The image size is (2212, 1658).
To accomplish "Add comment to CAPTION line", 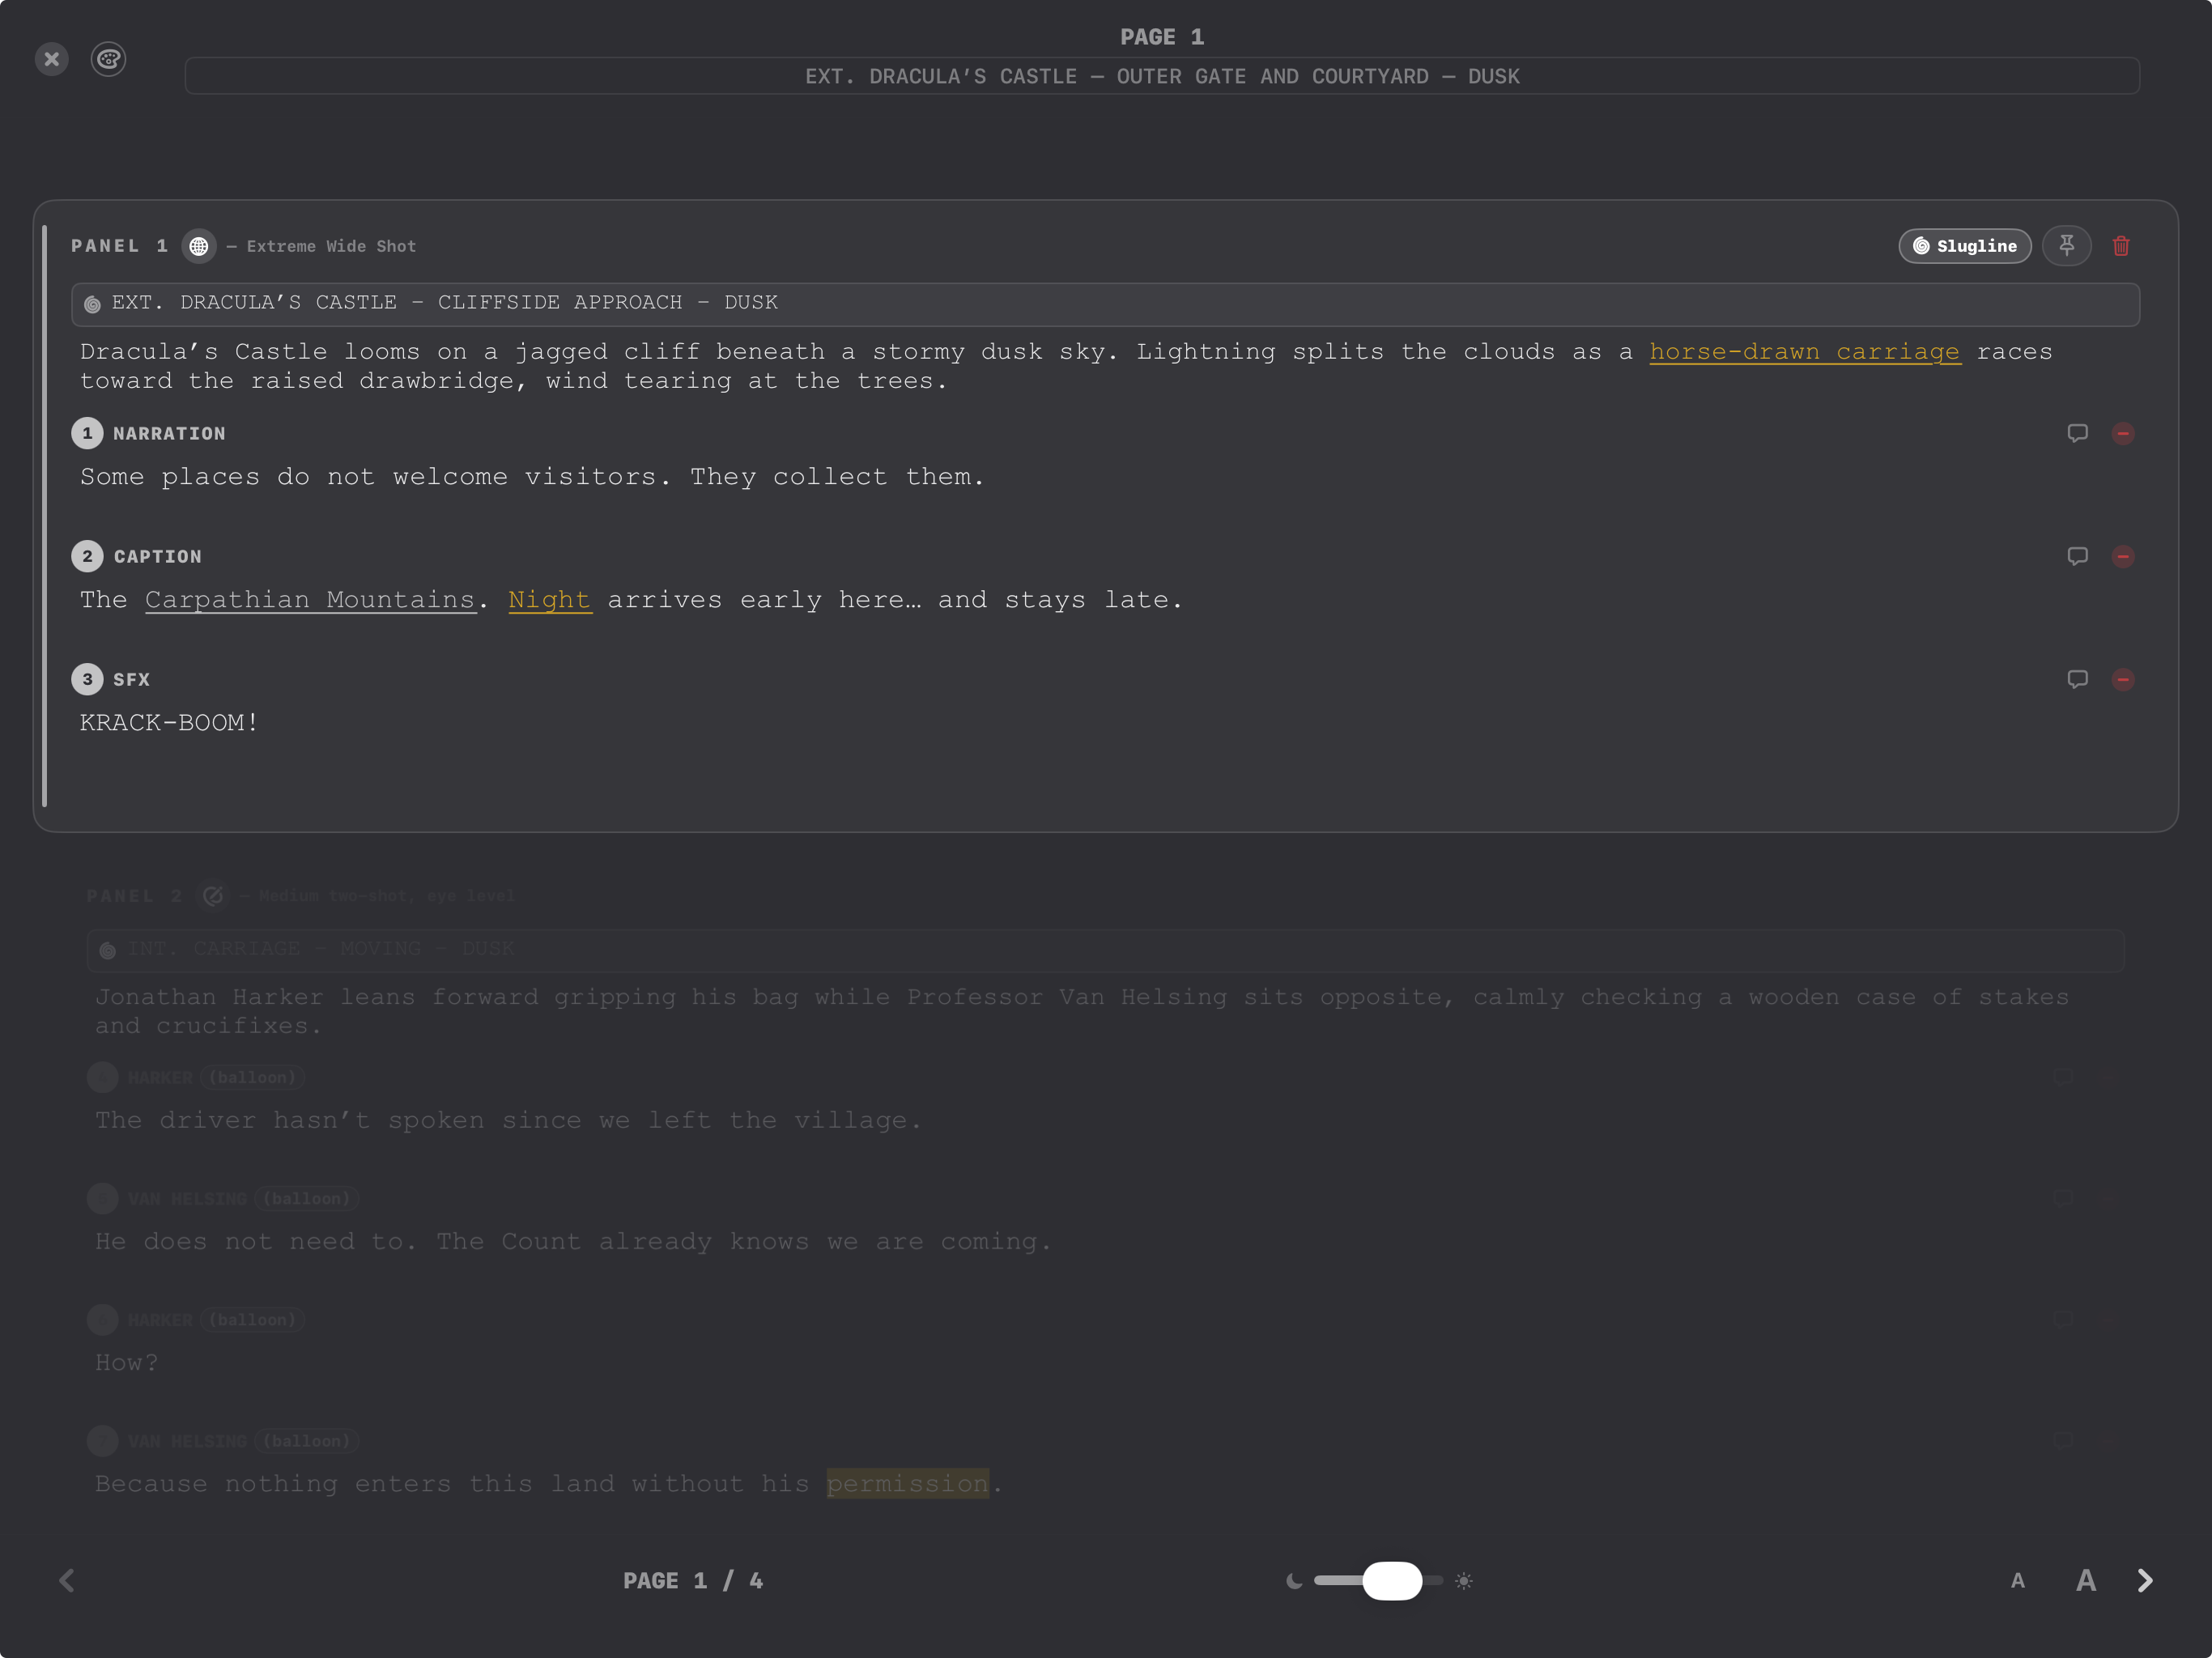I will (2078, 556).
